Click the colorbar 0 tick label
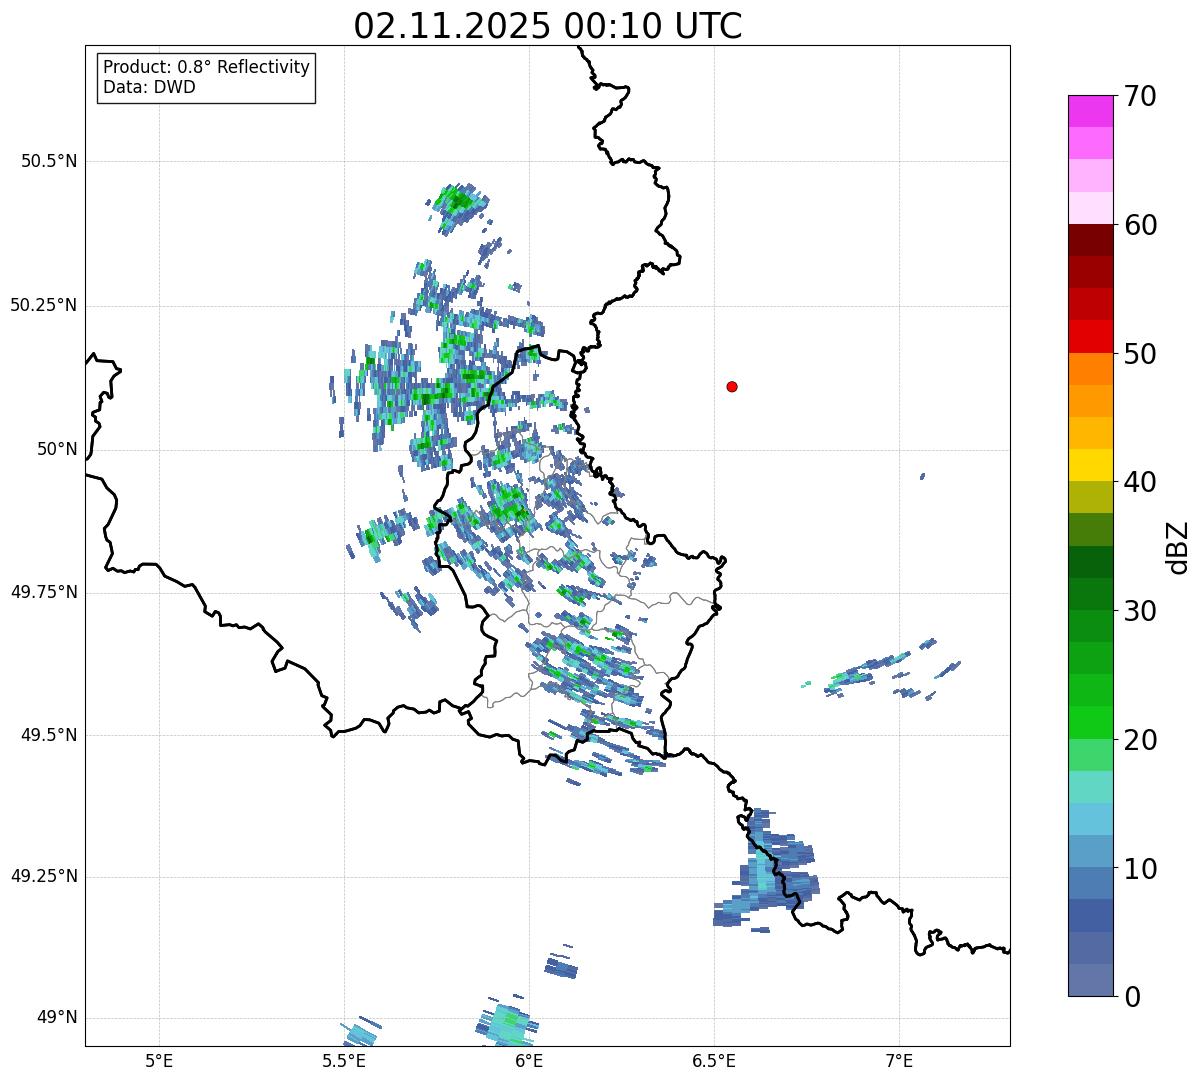This screenshot has height=1081, width=1202. (1132, 997)
